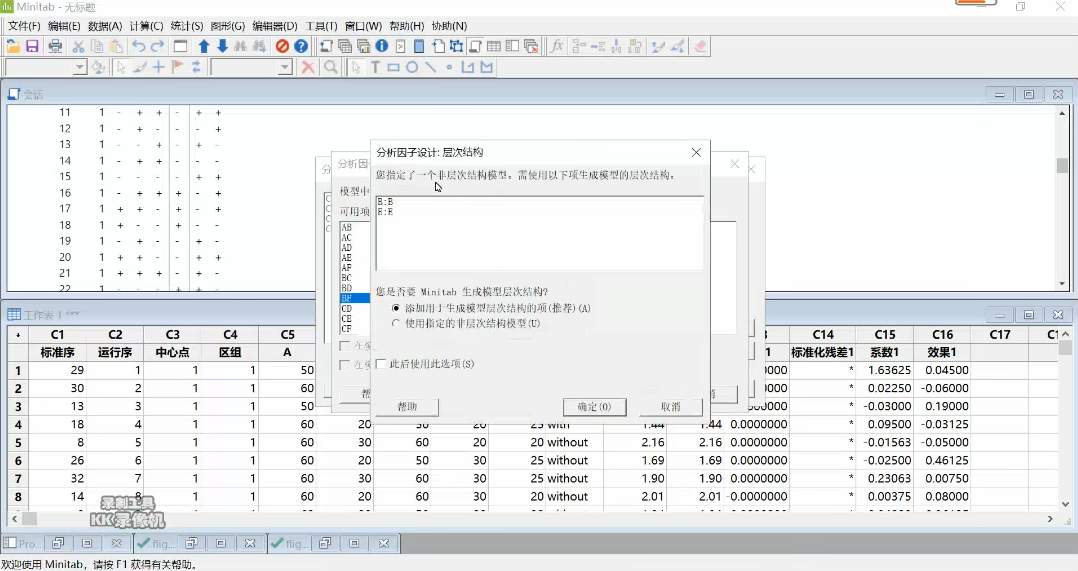Open the 编辑(E) menu
This screenshot has width=1078, height=571.
click(64, 26)
